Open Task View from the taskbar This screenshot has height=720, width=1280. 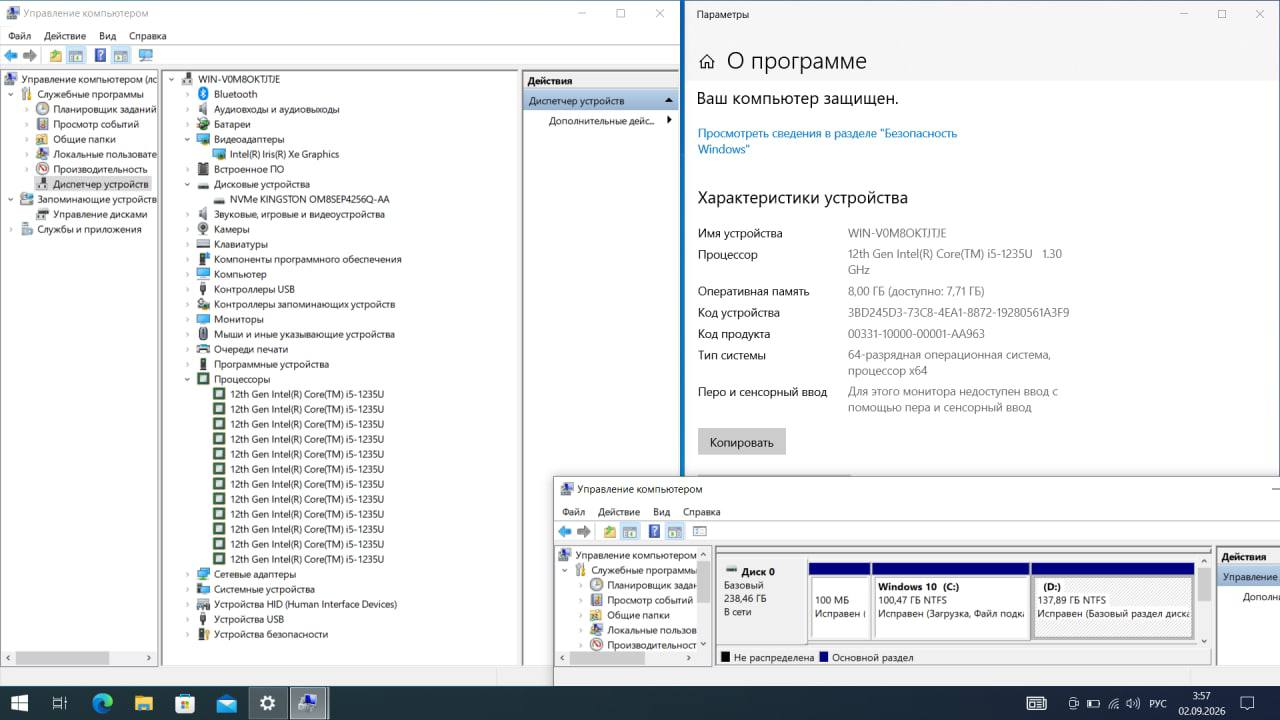(x=60, y=703)
